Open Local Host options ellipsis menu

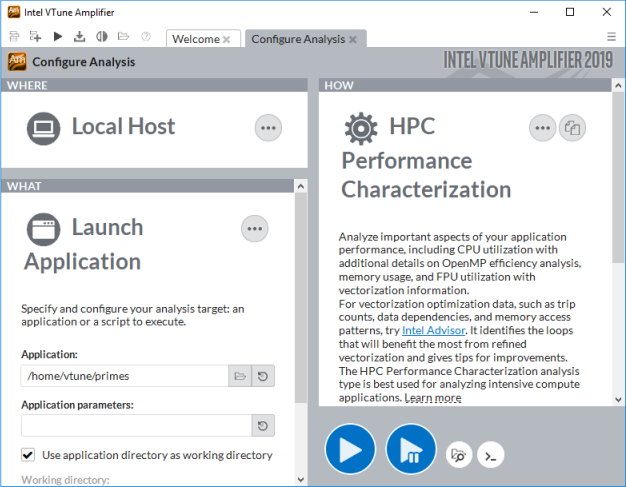point(268,127)
